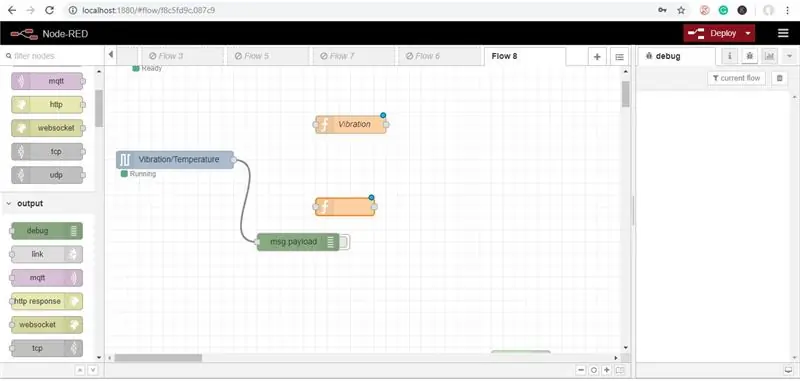Click the canvas horizontal scrollbar thumb
This screenshot has width=800, height=381.
[x=158, y=358]
